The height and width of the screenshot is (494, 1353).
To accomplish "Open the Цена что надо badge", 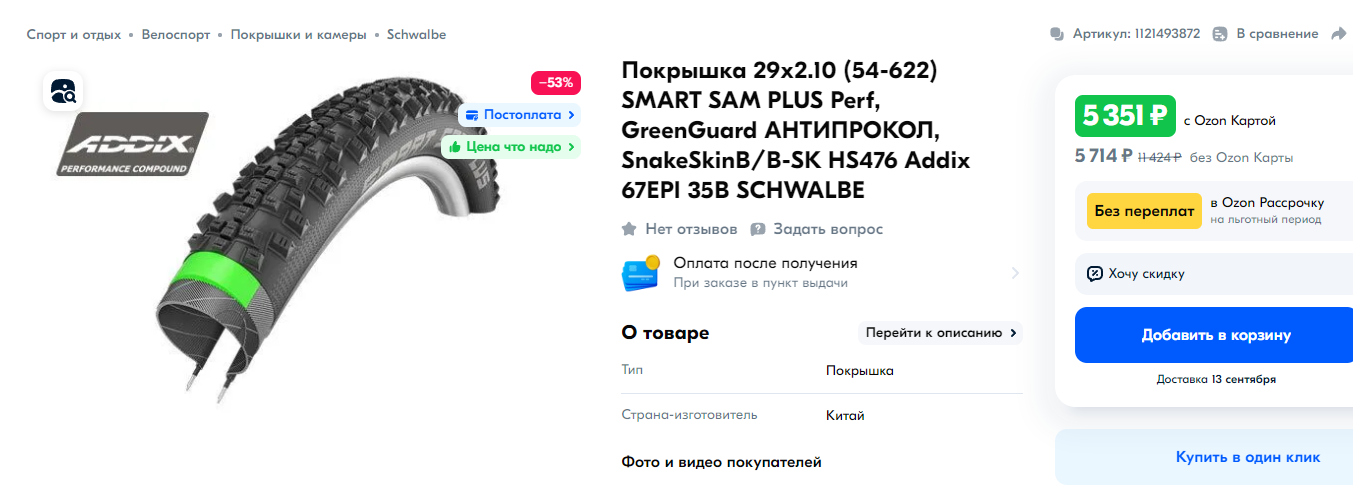I will (x=511, y=146).
